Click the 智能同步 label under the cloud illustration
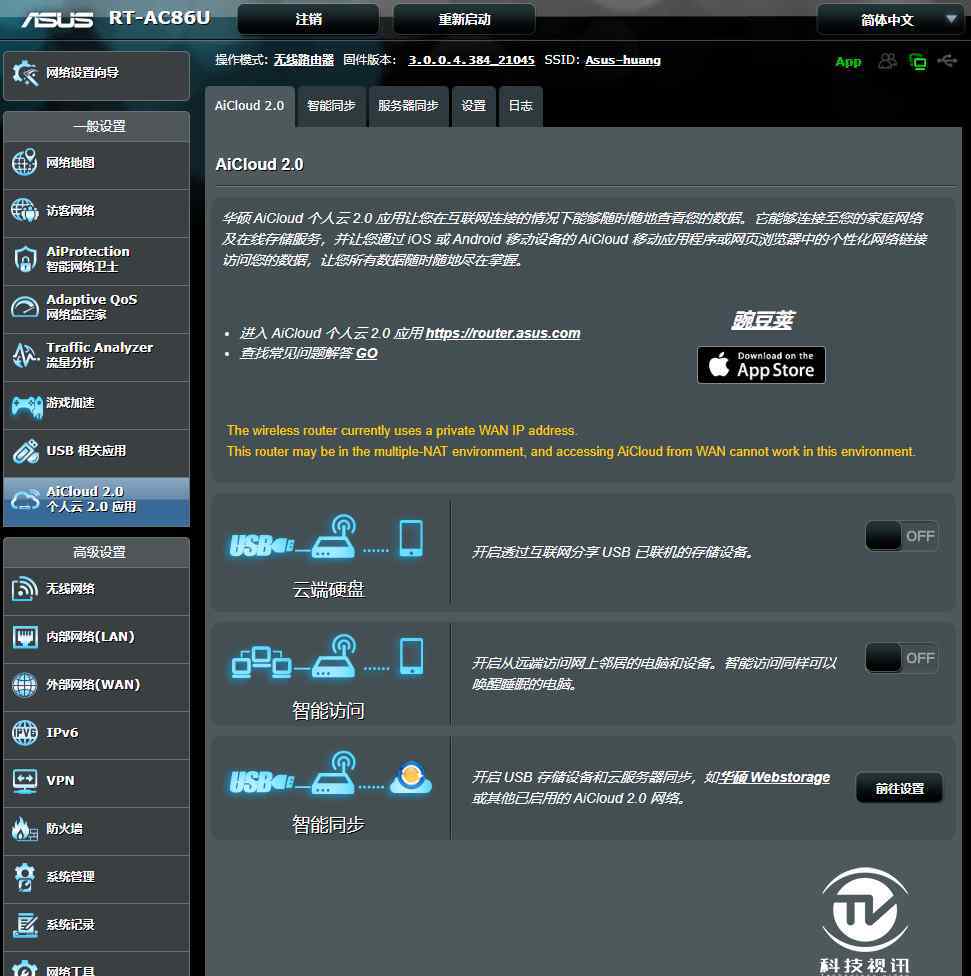This screenshot has height=976, width=971. (329, 825)
